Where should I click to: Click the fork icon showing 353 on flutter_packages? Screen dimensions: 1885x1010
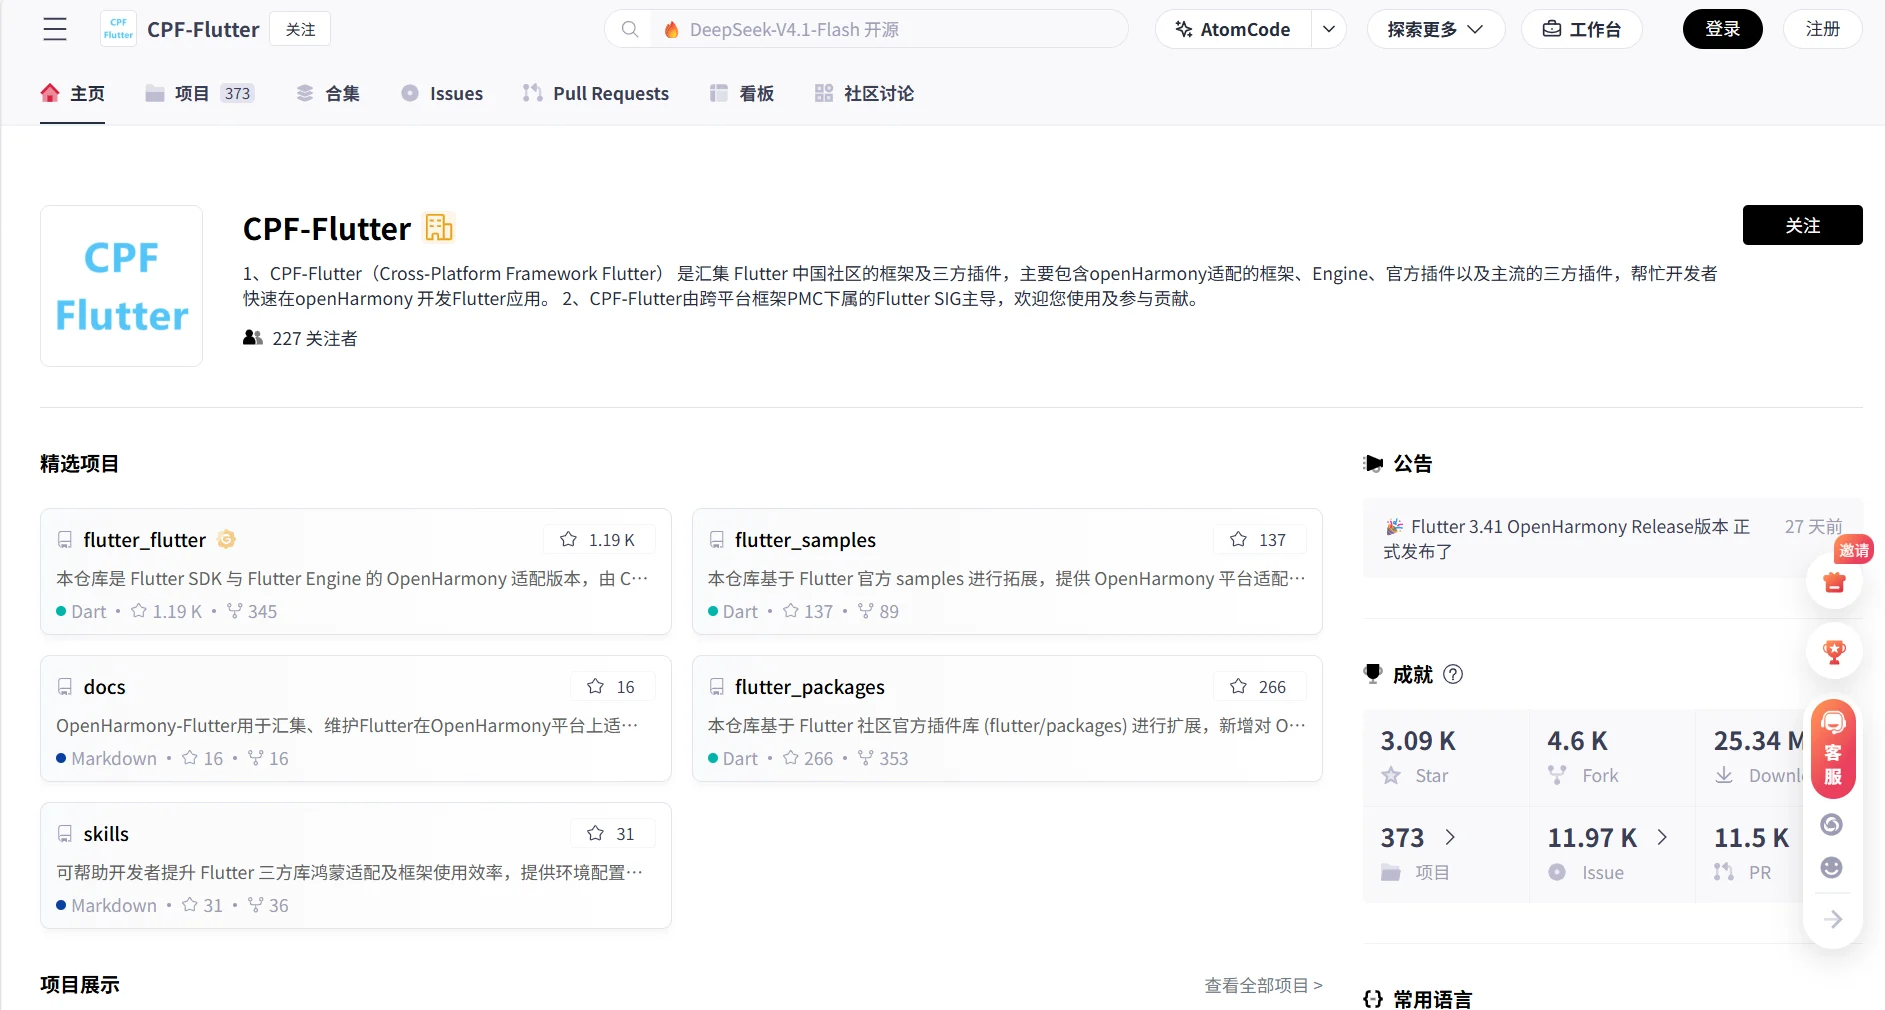click(x=866, y=758)
